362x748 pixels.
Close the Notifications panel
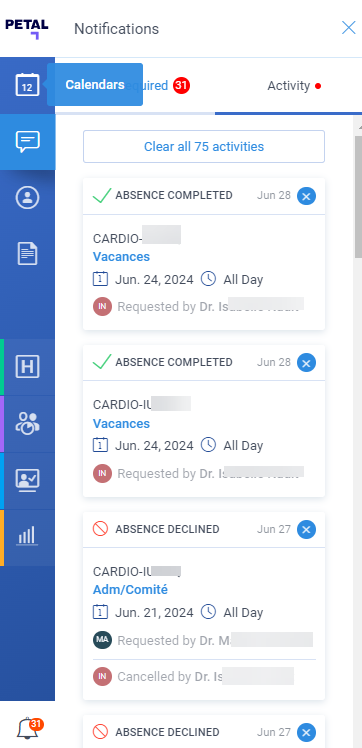(349, 28)
